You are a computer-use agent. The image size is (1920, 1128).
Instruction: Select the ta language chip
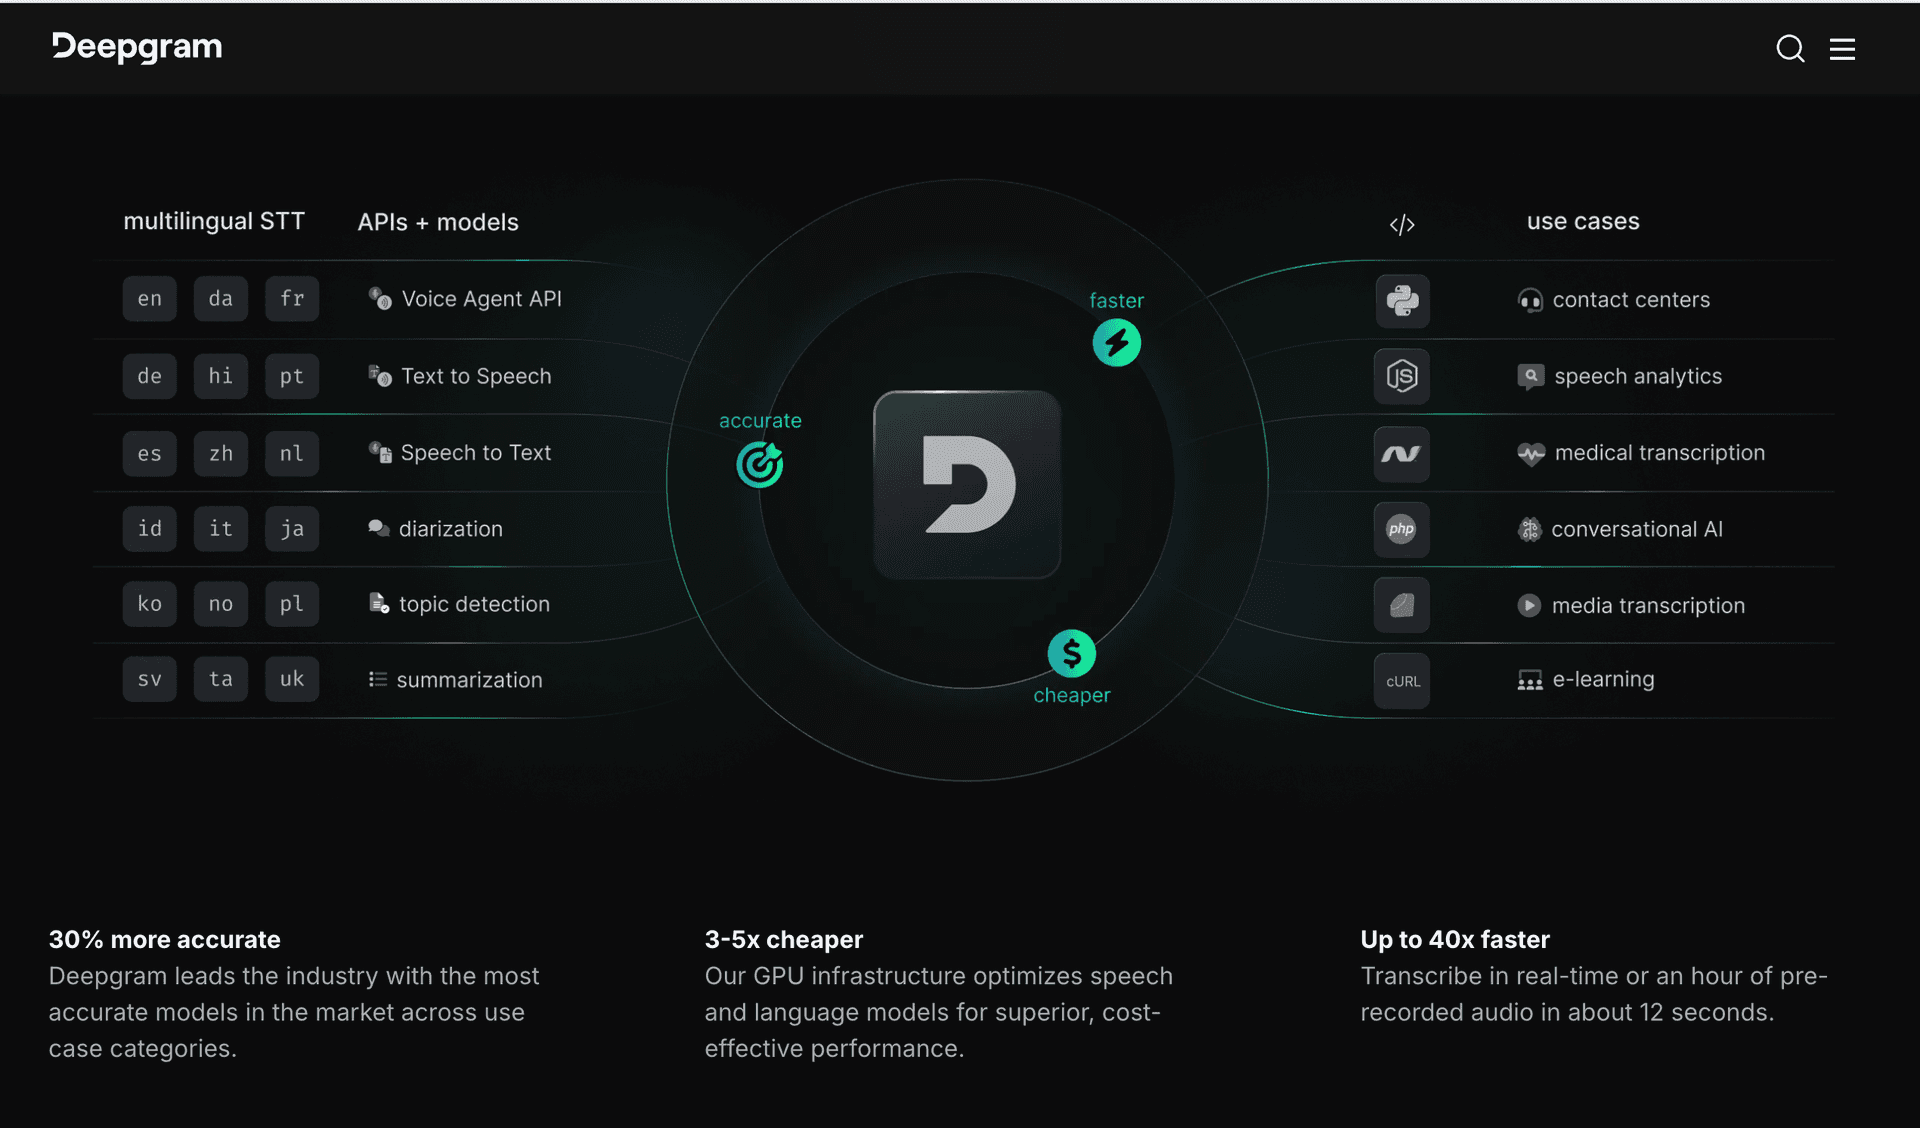pos(221,679)
